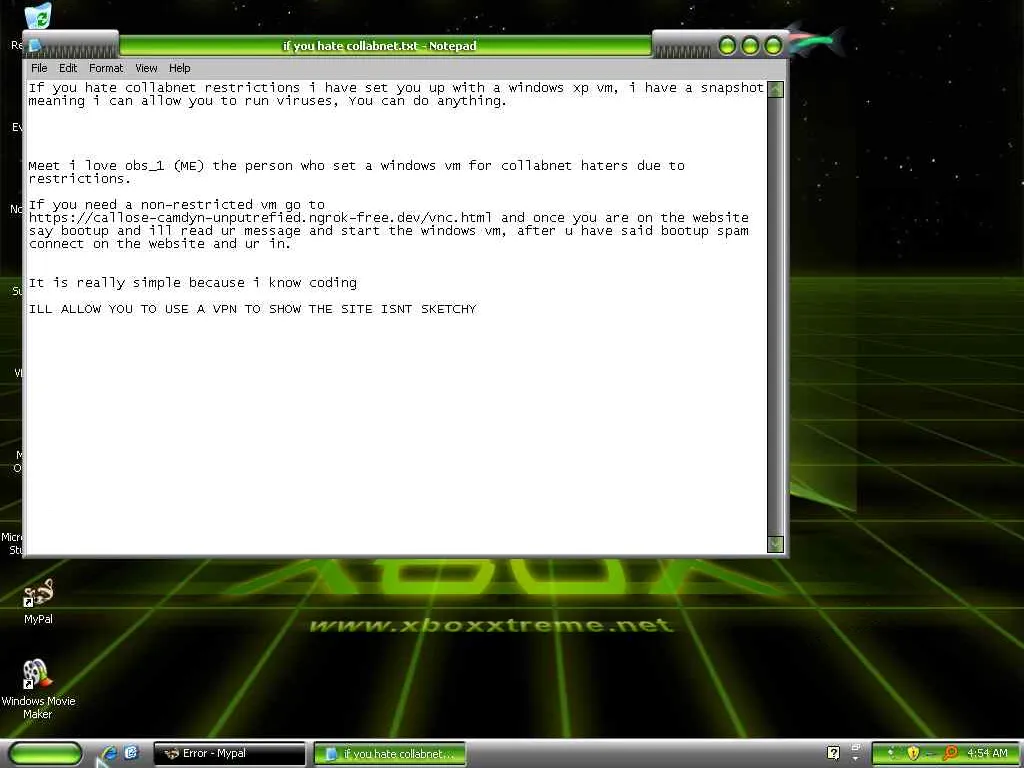Open the View menu in Notepad
1024x768 pixels.
[x=146, y=68]
